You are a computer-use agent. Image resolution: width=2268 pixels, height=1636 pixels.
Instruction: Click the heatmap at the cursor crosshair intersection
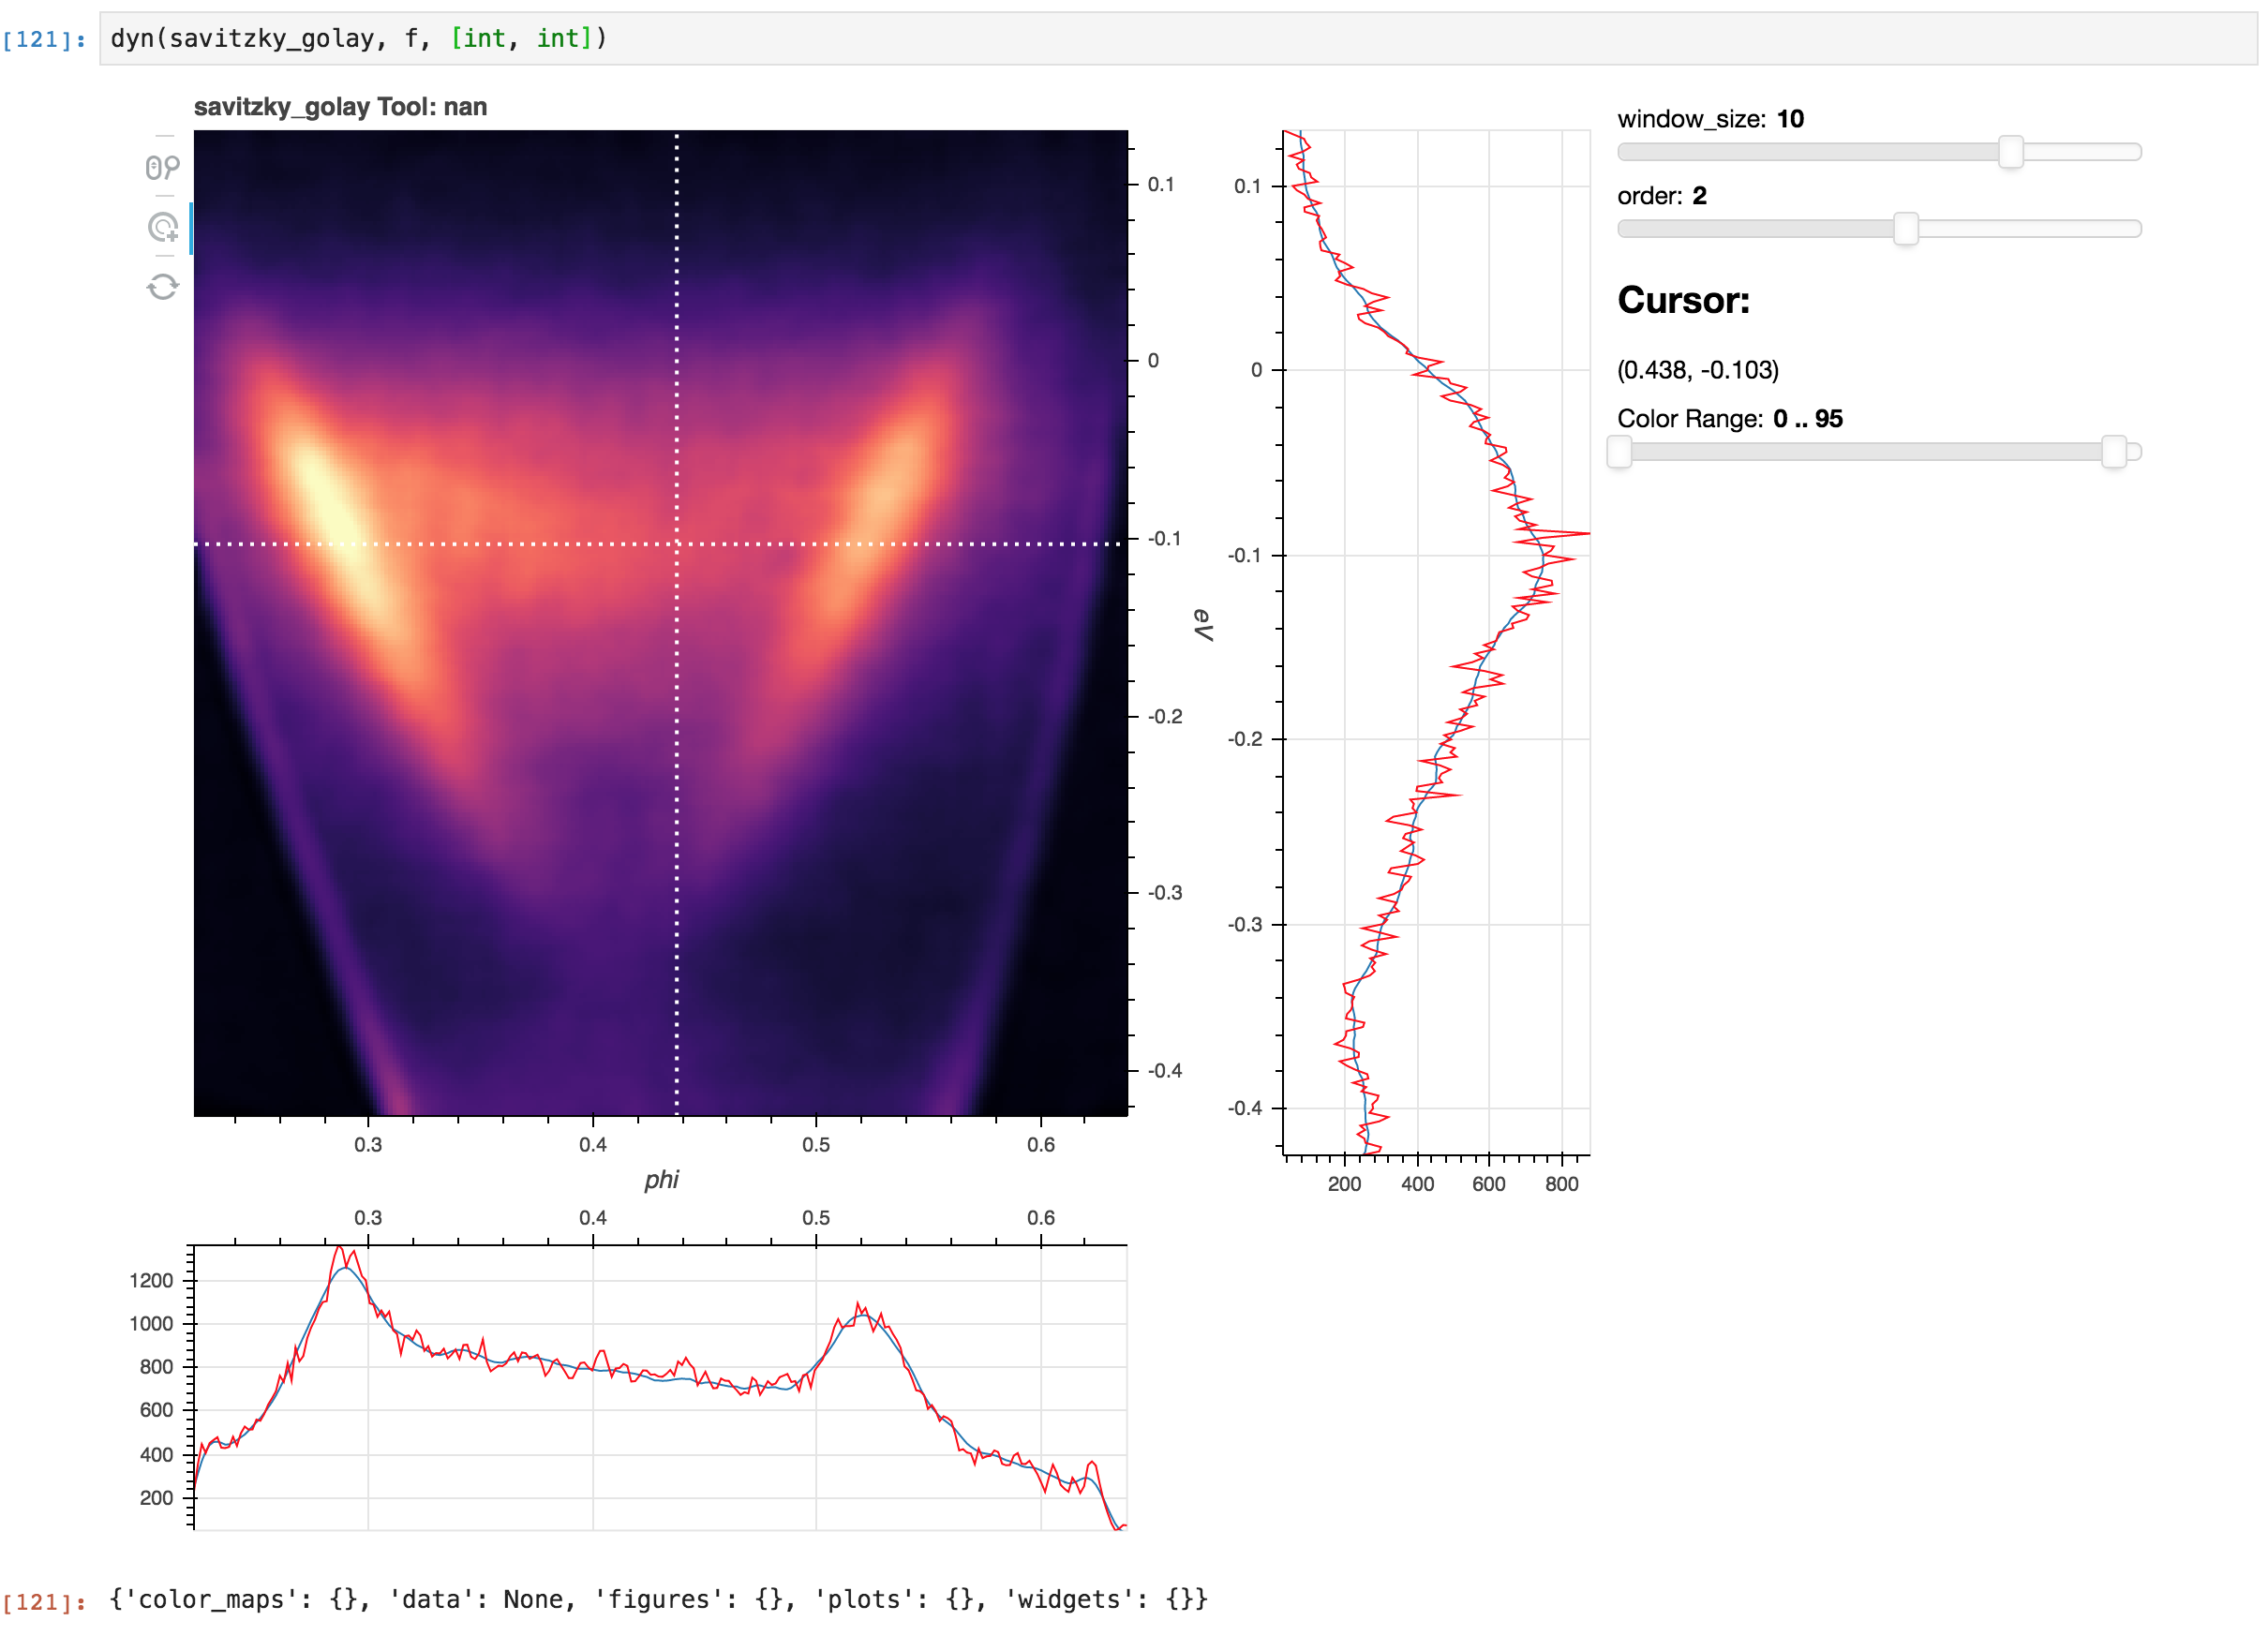click(677, 544)
